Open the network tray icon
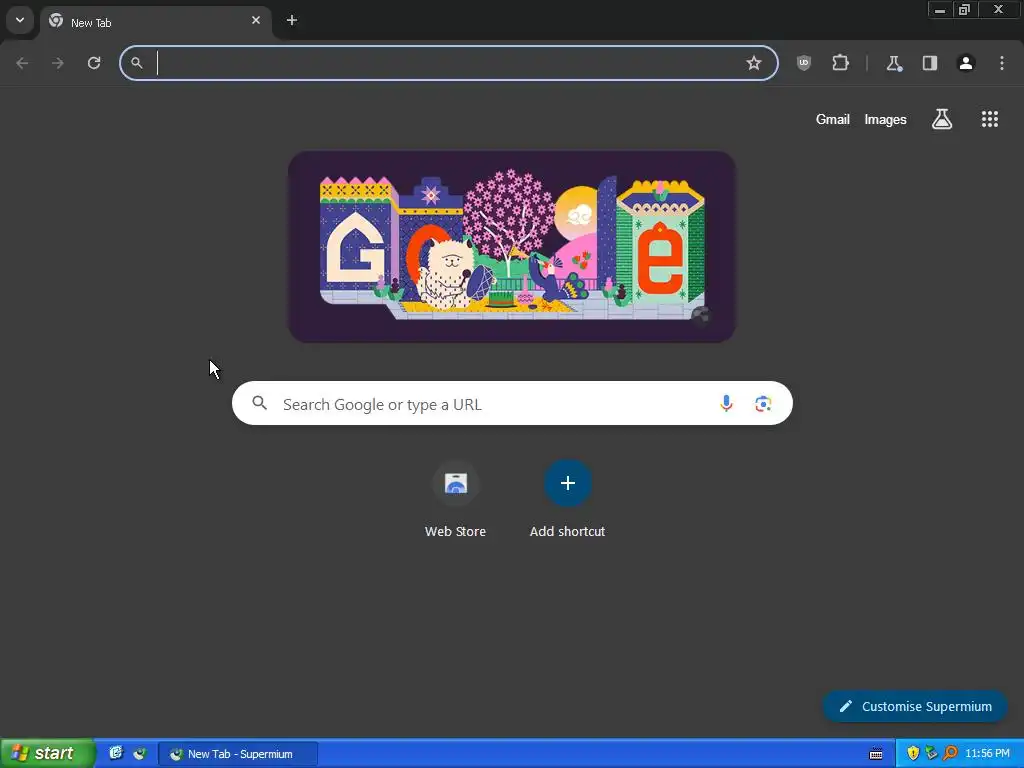Screen dimensions: 1024x768 [931, 754]
